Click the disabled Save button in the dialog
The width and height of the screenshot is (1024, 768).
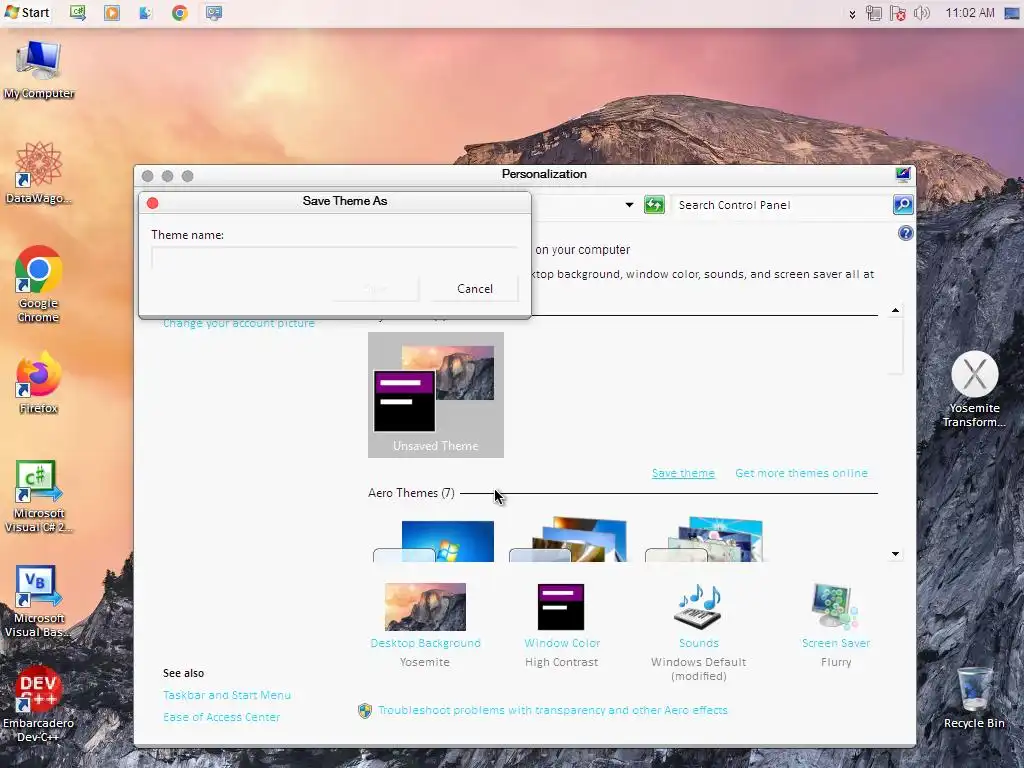point(375,289)
